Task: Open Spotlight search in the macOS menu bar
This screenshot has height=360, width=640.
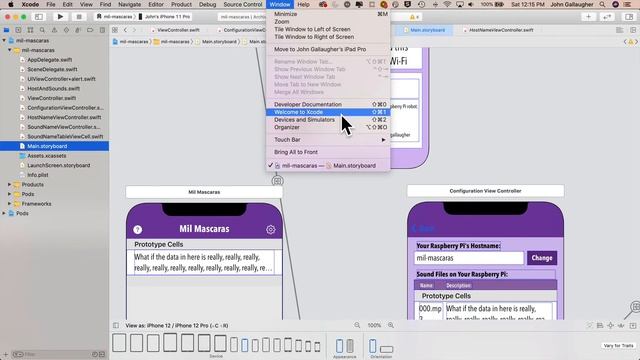Action: pos(602,4)
